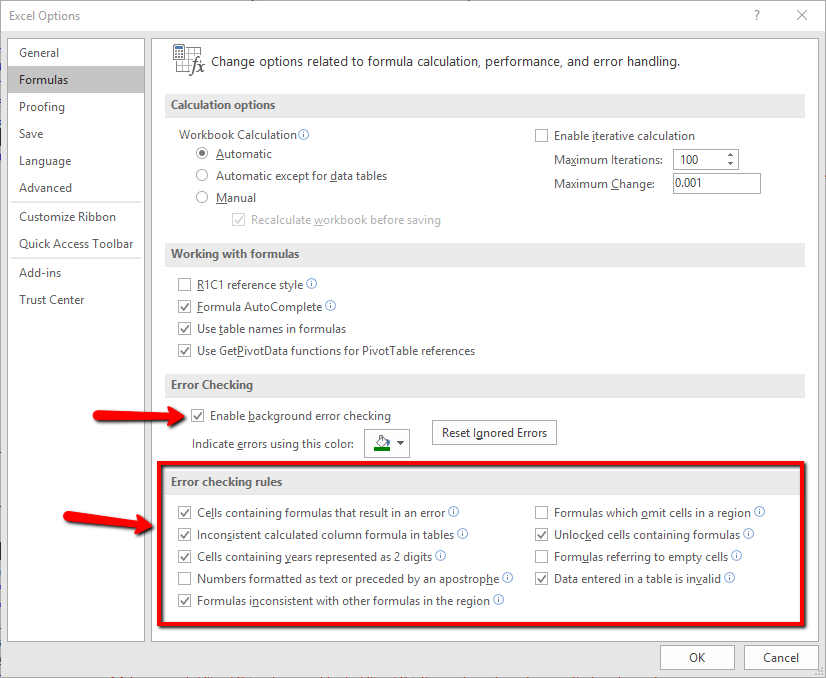826x678 pixels.
Task: Show info for Formulas which omit cells
Action: tap(759, 512)
